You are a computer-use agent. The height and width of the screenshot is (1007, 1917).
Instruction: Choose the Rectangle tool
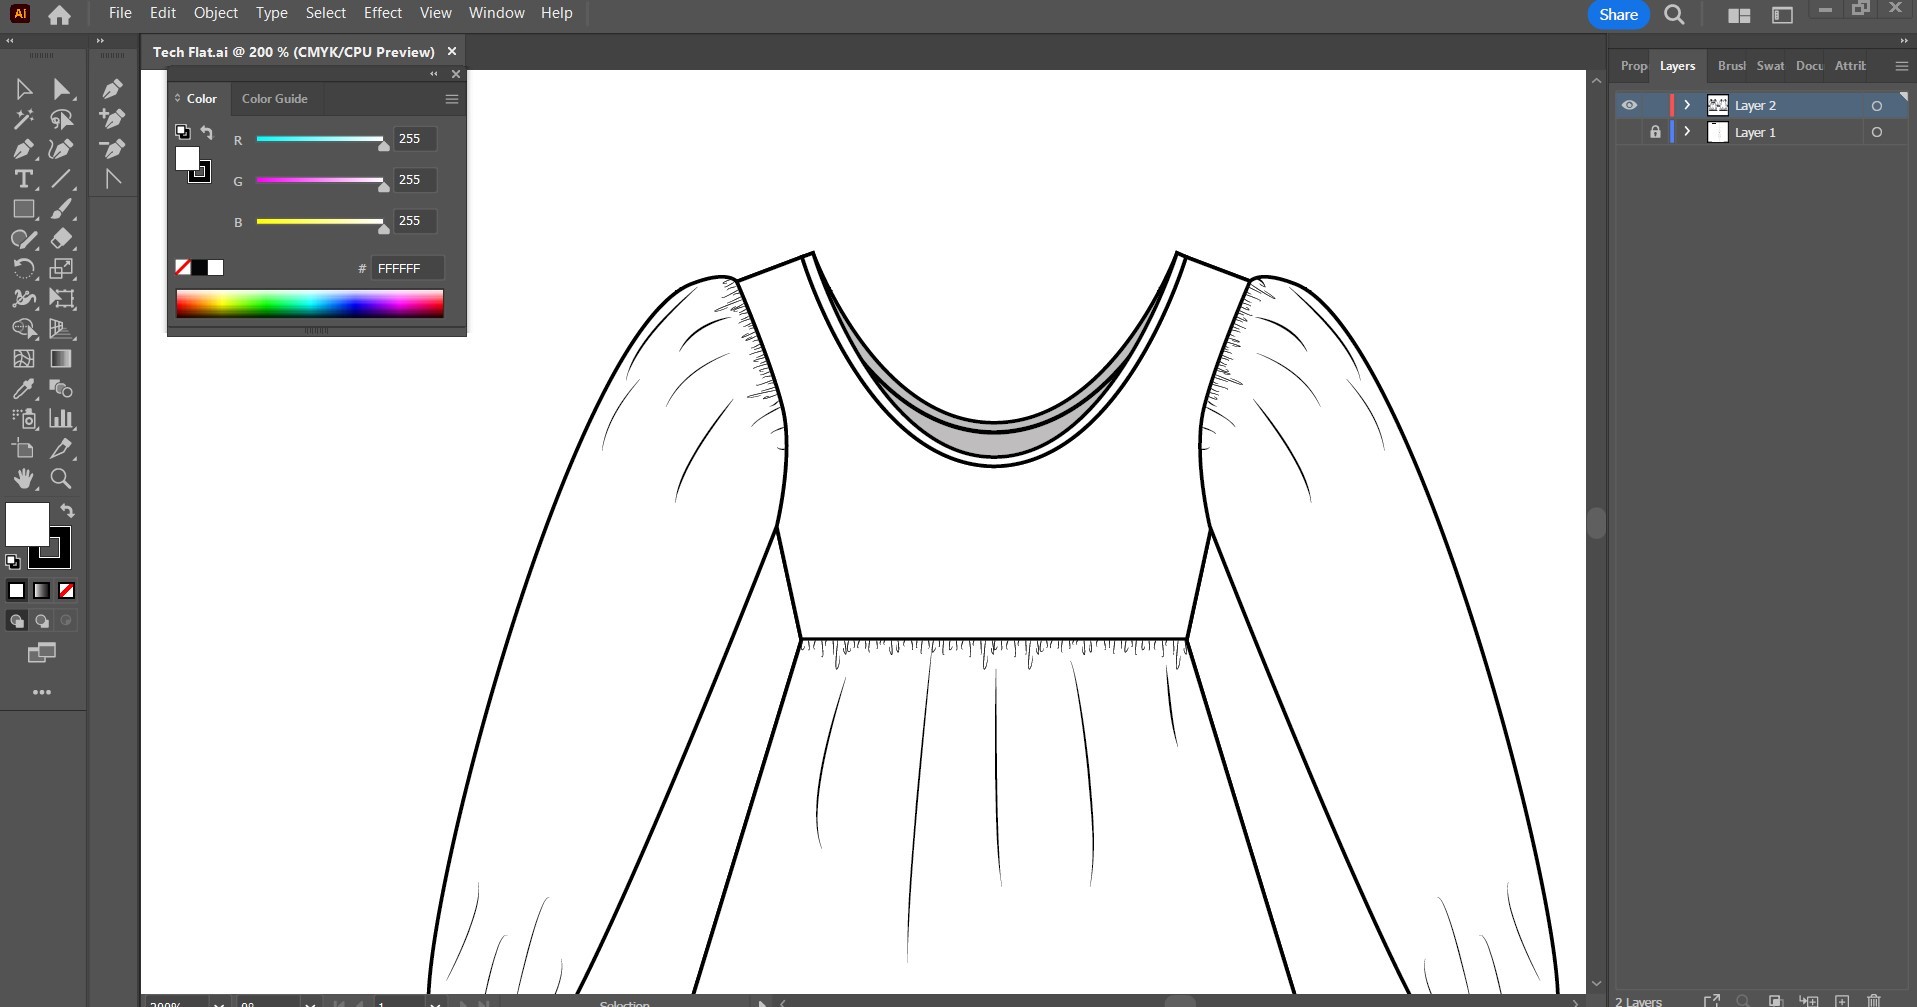coord(23,209)
